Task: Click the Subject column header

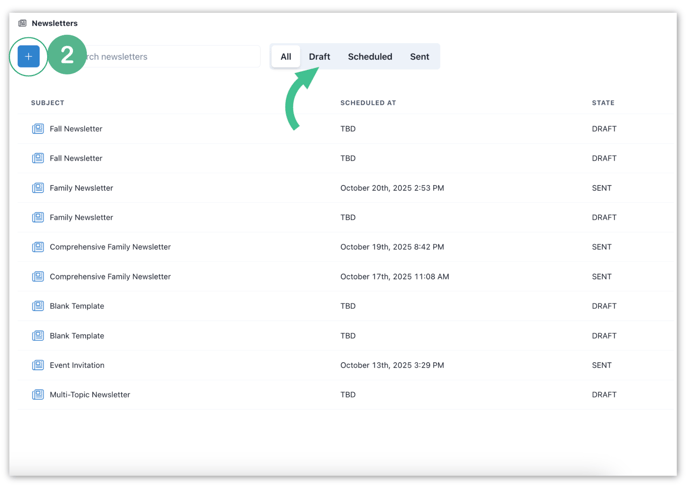Action: [48, 103]
